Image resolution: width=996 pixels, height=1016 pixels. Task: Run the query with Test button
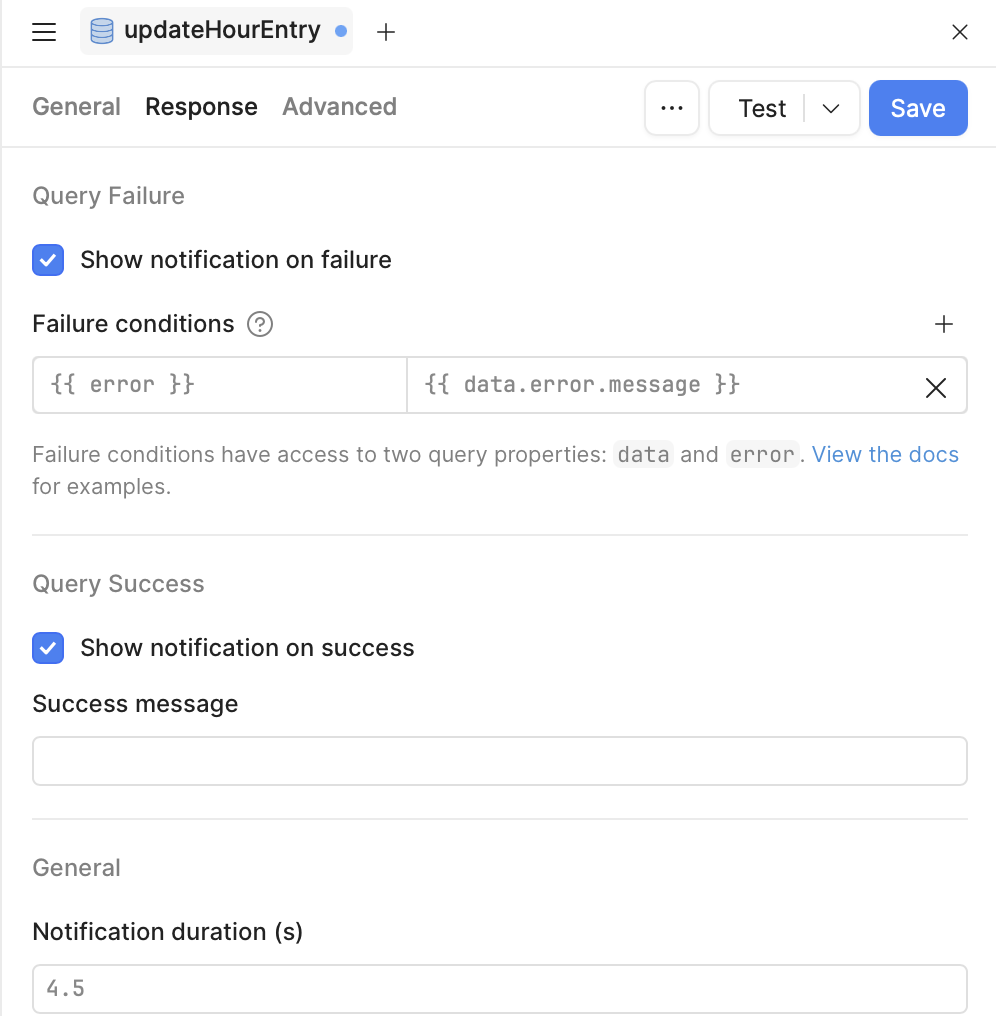(762, 108)
